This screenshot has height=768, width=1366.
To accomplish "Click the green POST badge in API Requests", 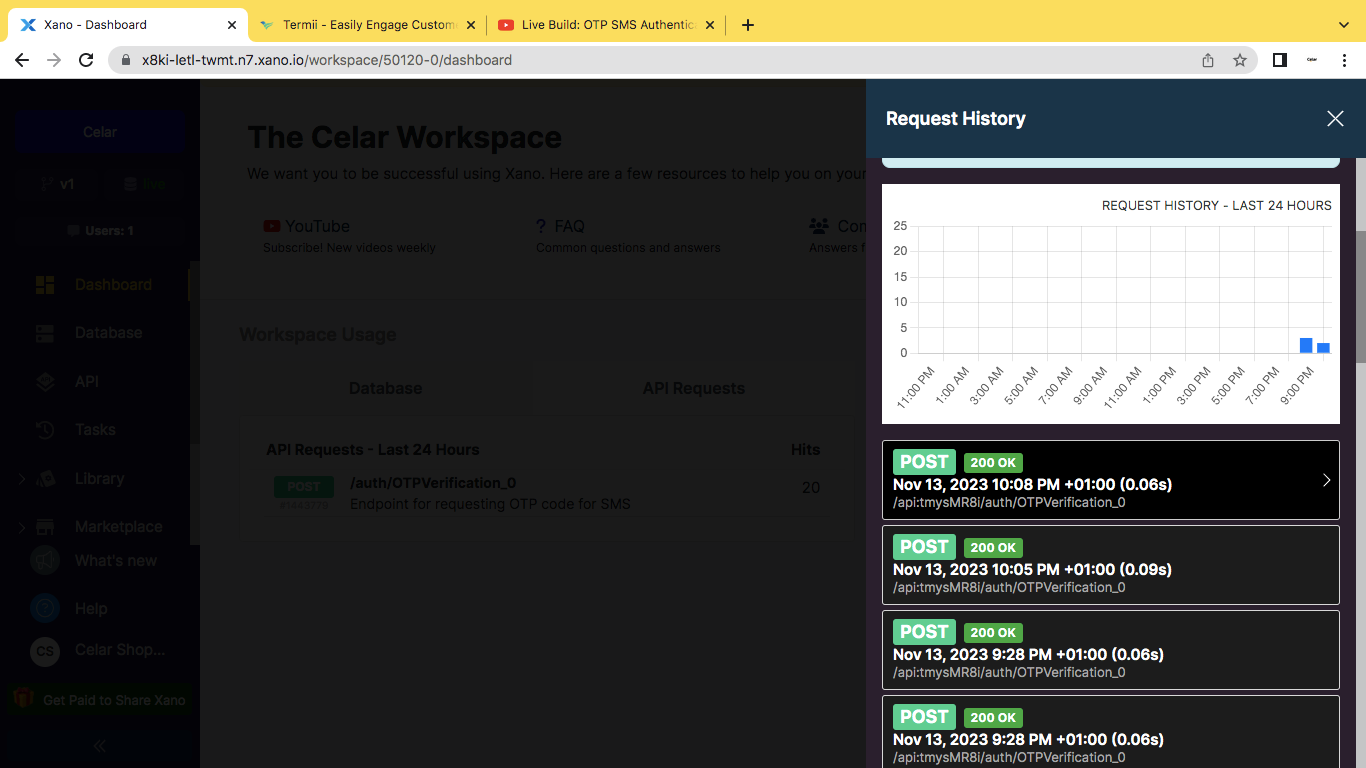I will click(304, 487).
